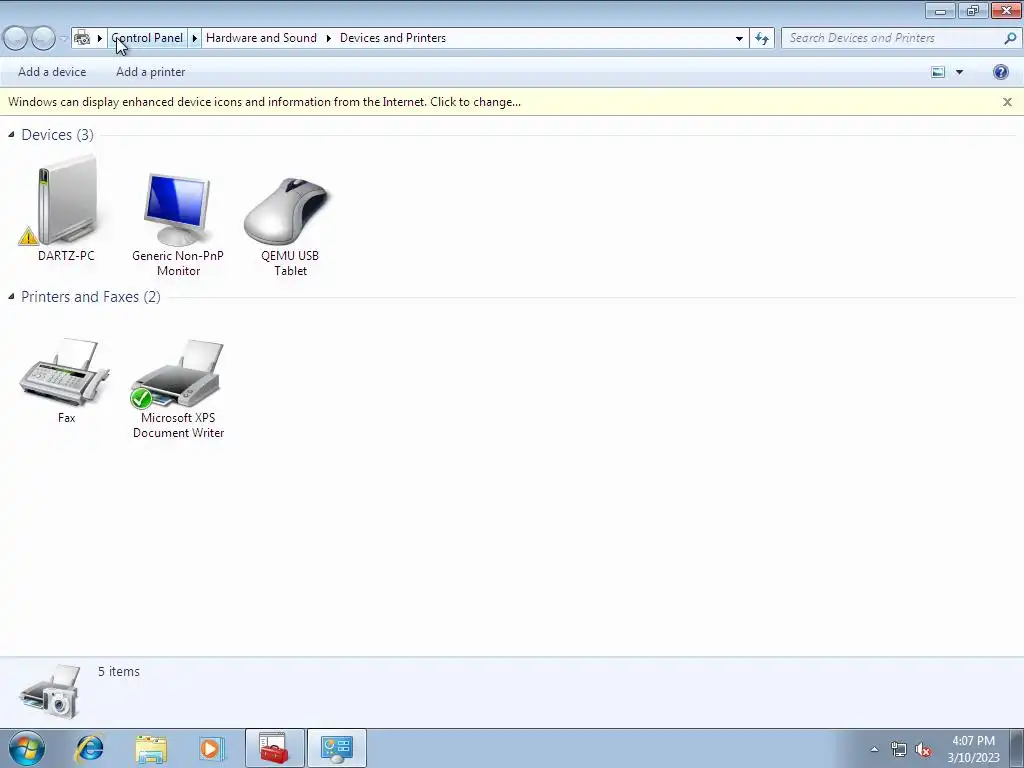
Task: Click the Forward navigation arrow
Action: (x=43, y=38)
